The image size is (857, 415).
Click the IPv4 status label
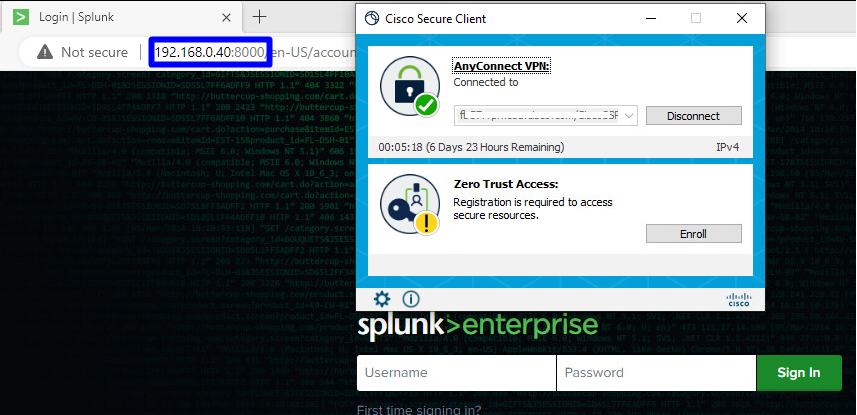pyautogui.click(x=727, y=147)
